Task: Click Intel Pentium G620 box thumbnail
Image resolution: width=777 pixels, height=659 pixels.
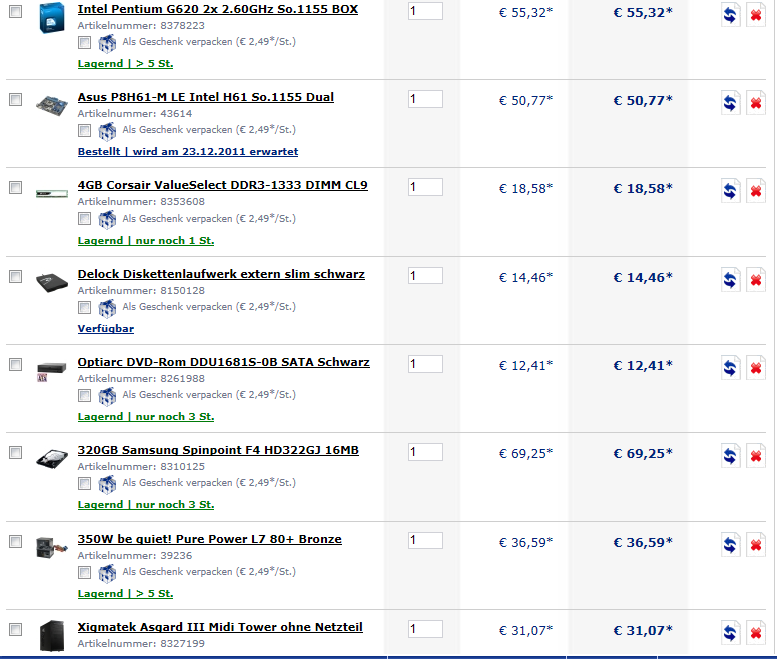Action: click(52, 18)
